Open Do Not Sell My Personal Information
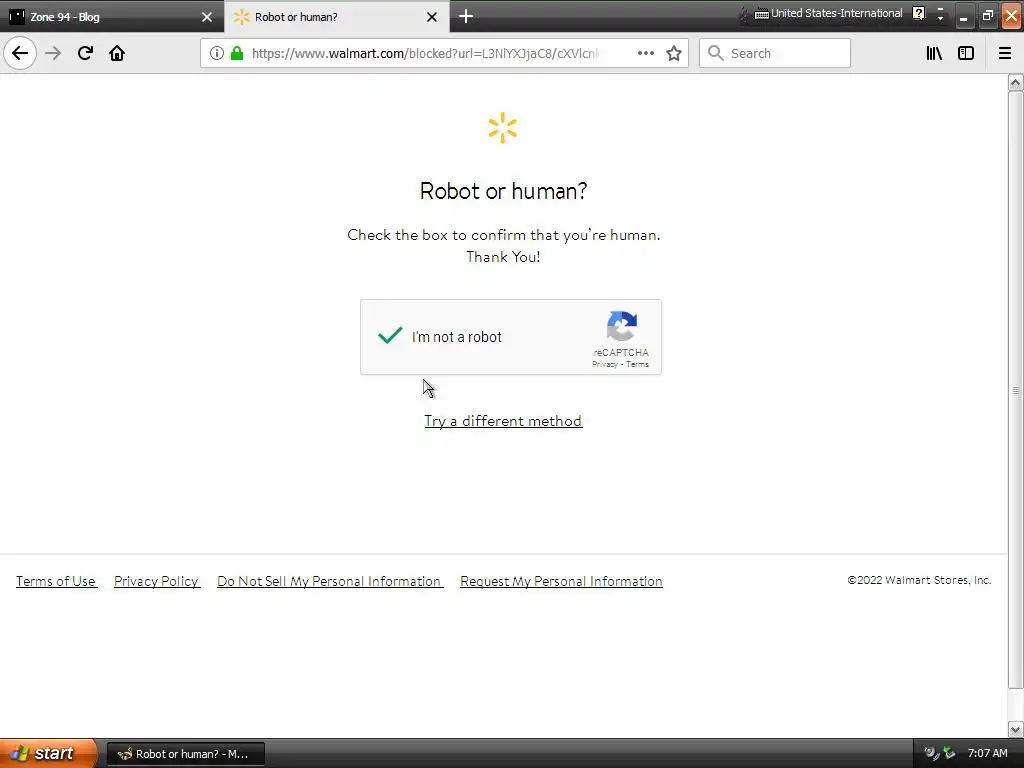Screen dimensions: 1024x768 (x=330, y=581)
